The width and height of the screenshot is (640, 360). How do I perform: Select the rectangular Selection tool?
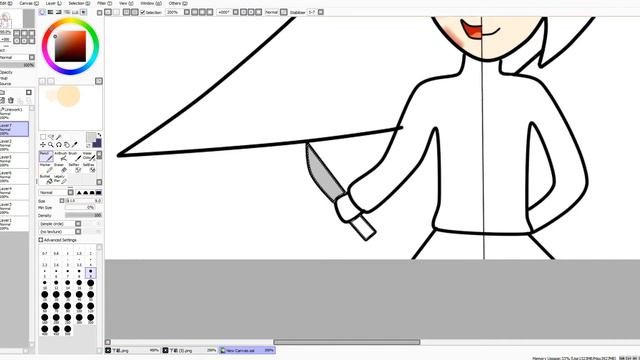43,137
